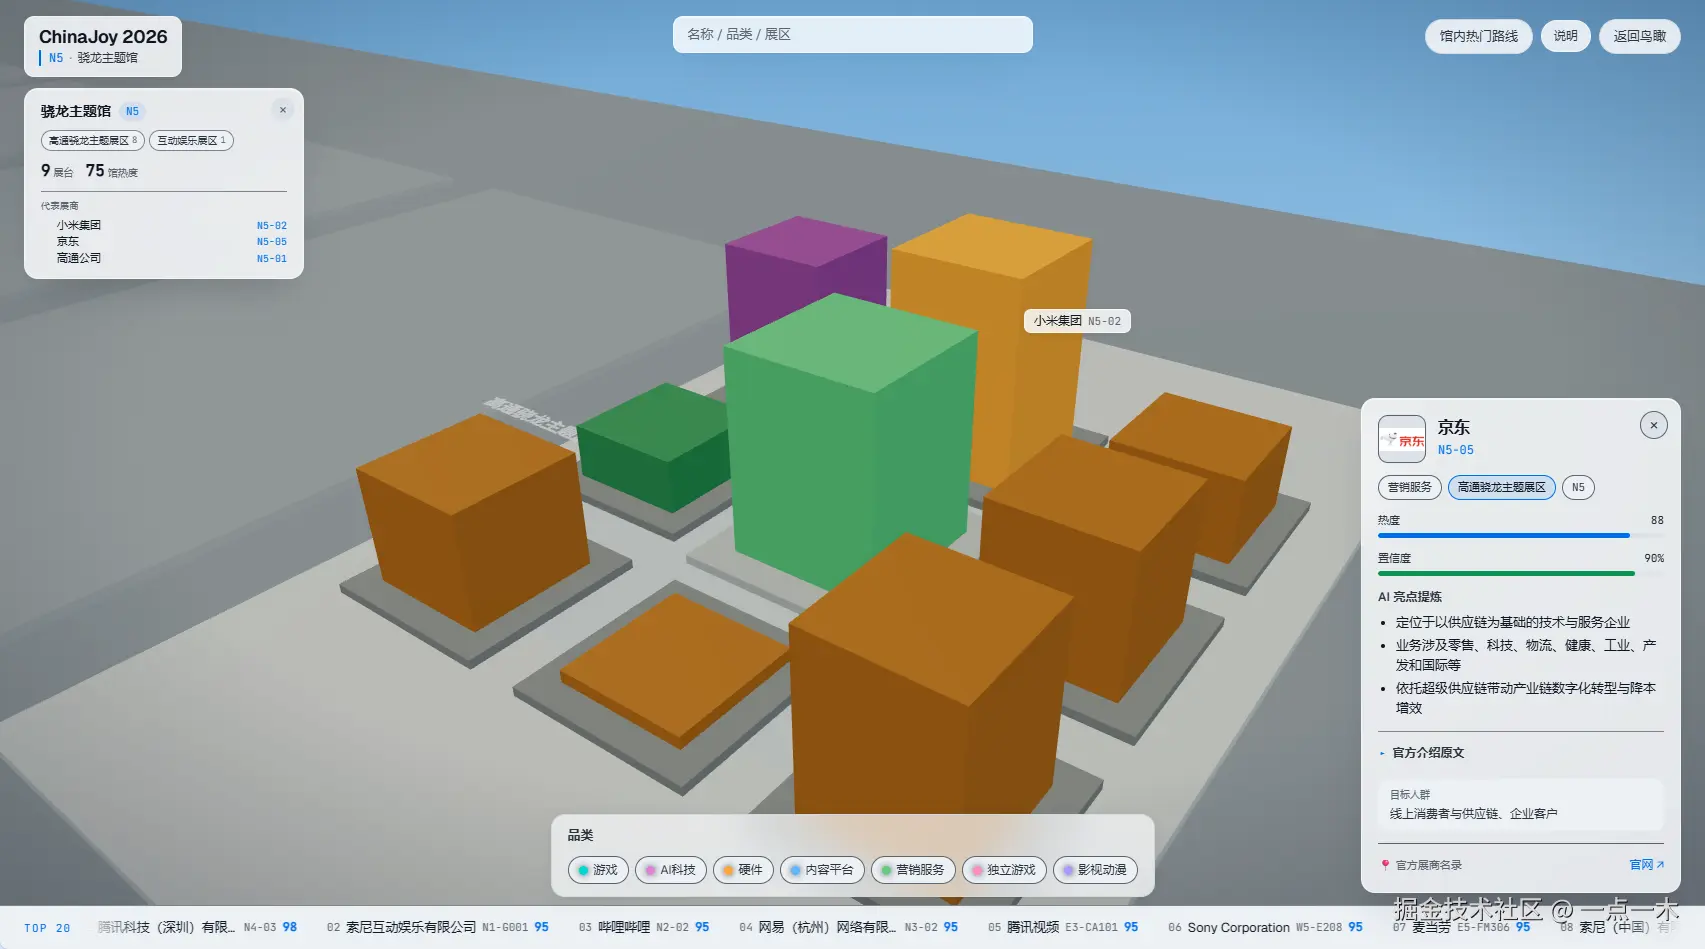Toggle the 内容平台 category filter
The height and width of the screenshot is (949, 1705).
click(822, 870)
